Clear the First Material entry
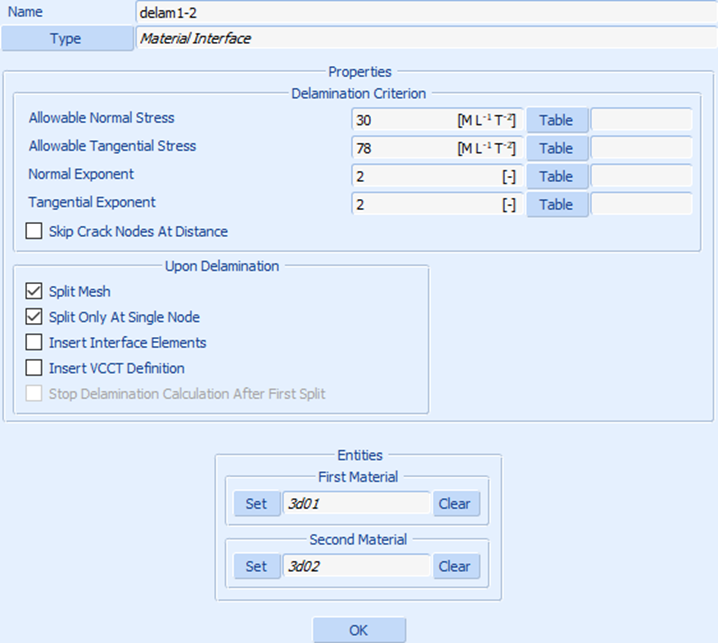The width and height of the screenshot is (718, 643). click(456, 504)
